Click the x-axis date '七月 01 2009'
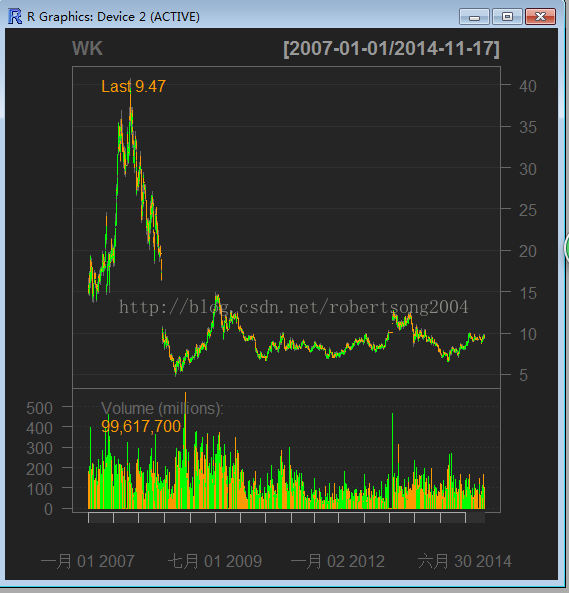569x593 pixels. coord(214,561)
